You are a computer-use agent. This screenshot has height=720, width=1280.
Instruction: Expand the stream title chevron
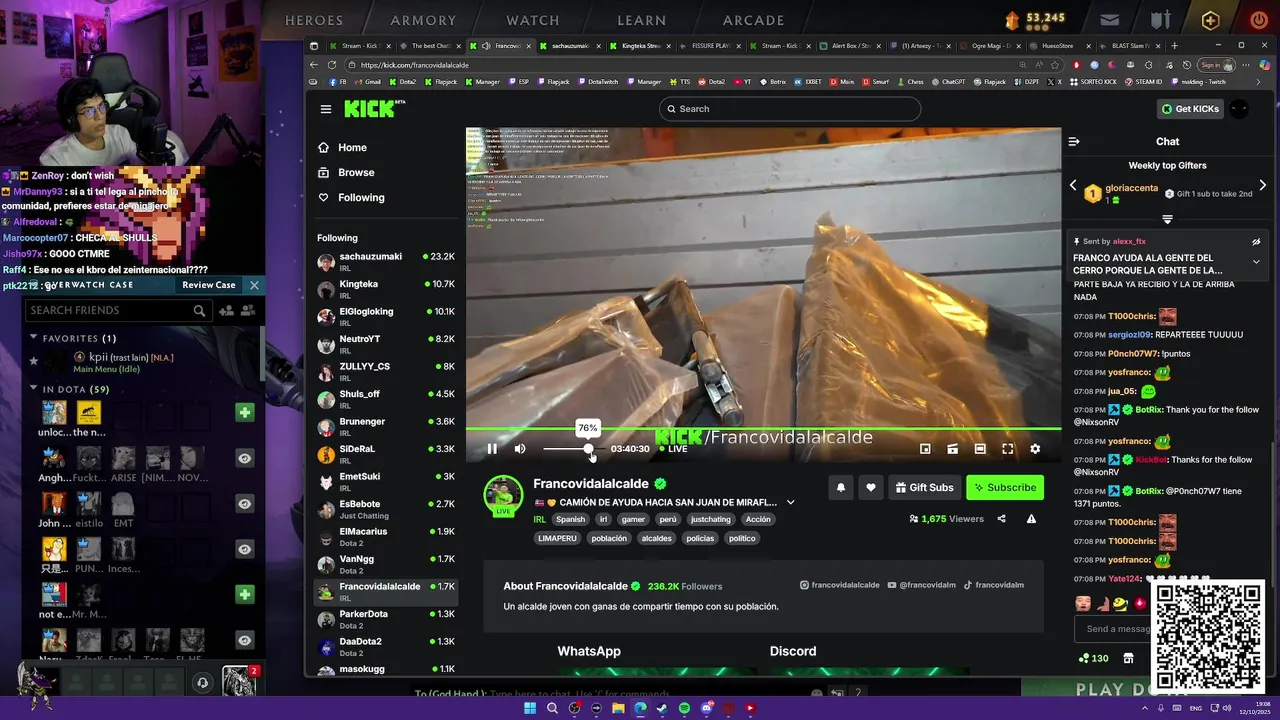(x=790, y=503)
